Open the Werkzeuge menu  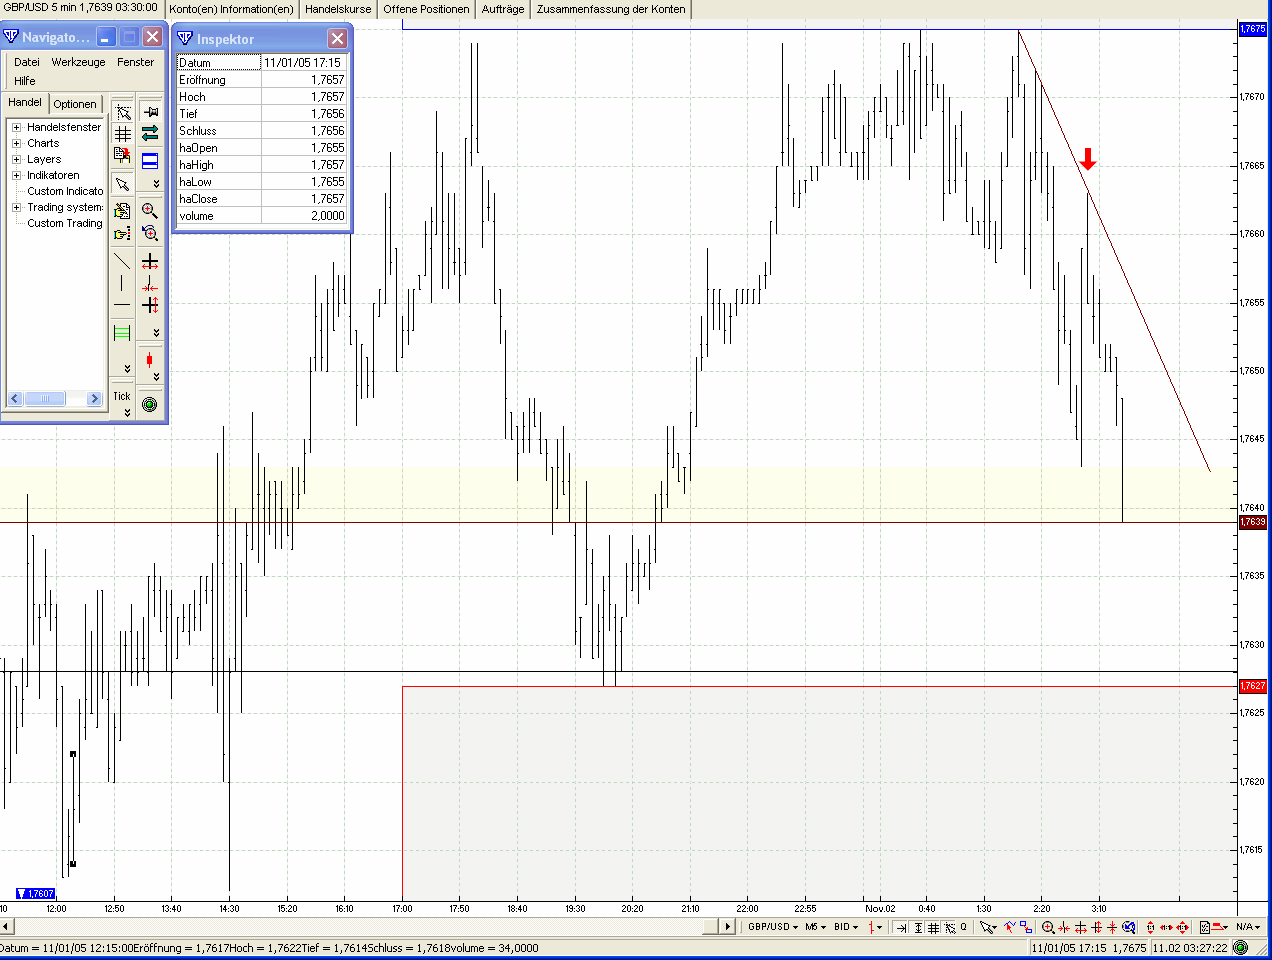point(78,62)
